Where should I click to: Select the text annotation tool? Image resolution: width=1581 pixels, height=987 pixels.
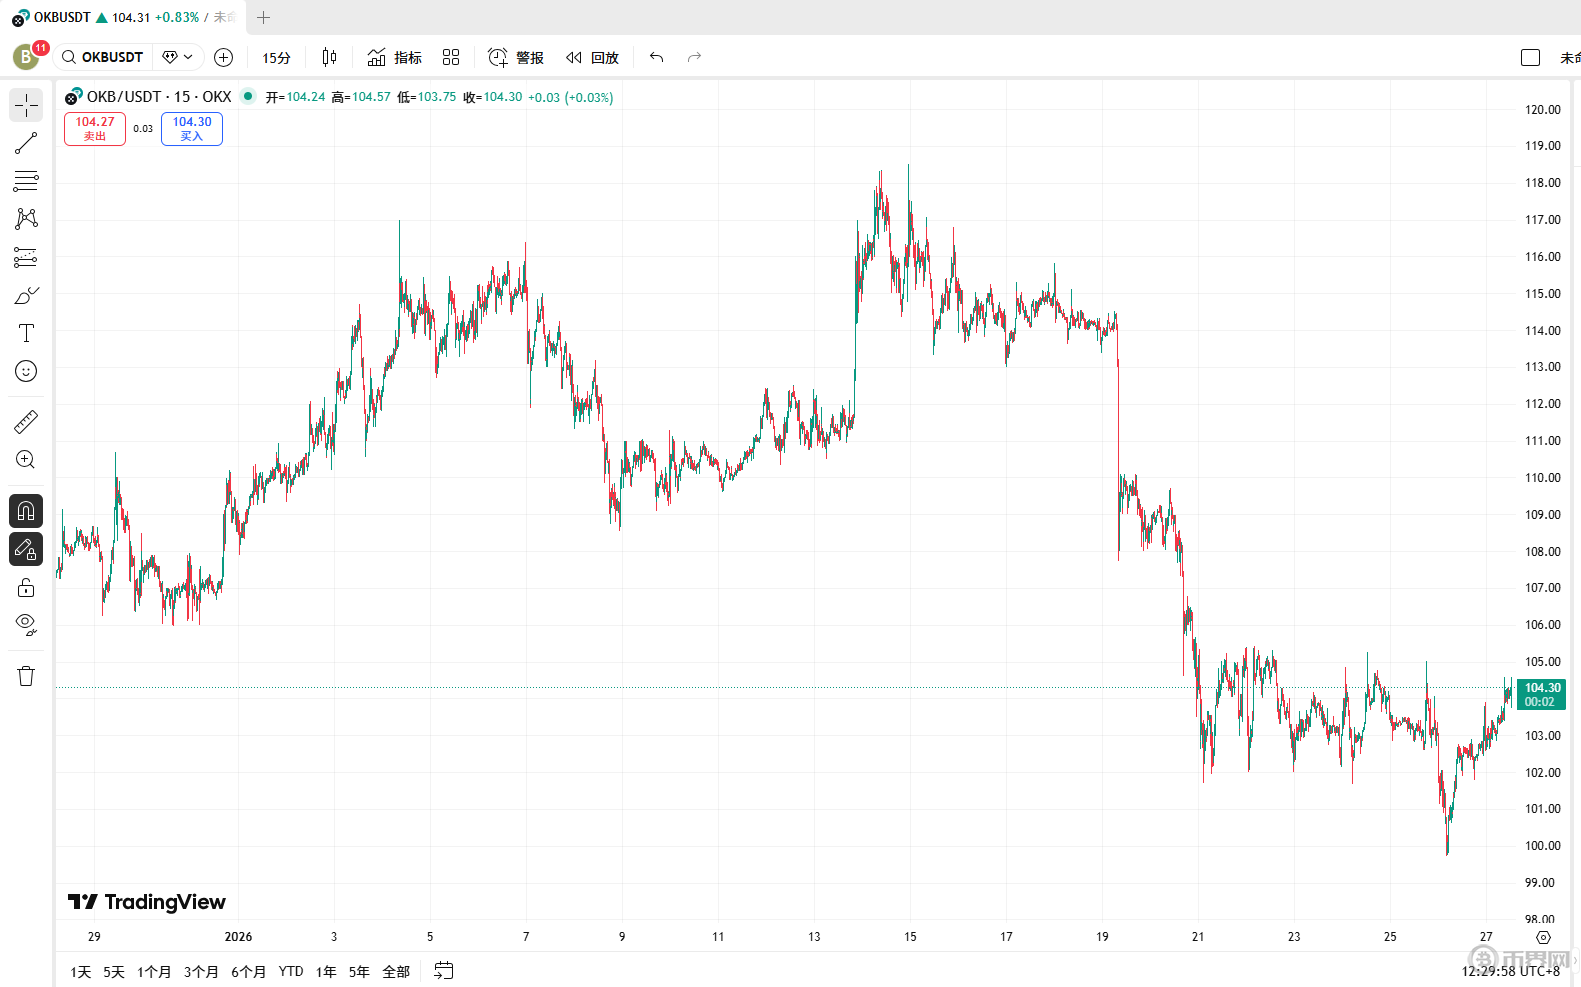pyautogui.click(x=26, y=333)
